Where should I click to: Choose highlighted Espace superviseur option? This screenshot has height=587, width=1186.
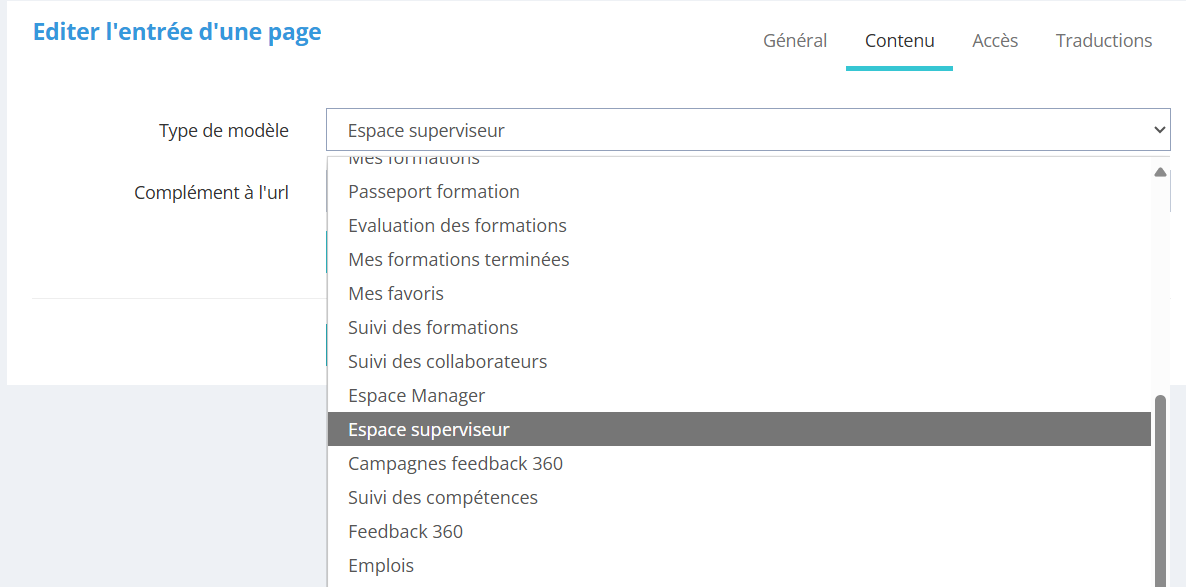[429, 430]
